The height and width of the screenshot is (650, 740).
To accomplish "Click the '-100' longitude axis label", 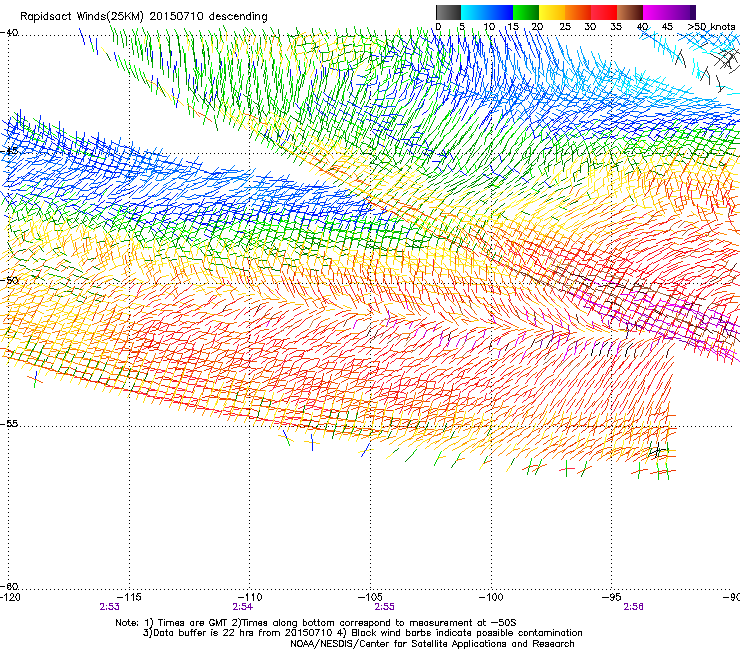I will [x=491, y=597].
